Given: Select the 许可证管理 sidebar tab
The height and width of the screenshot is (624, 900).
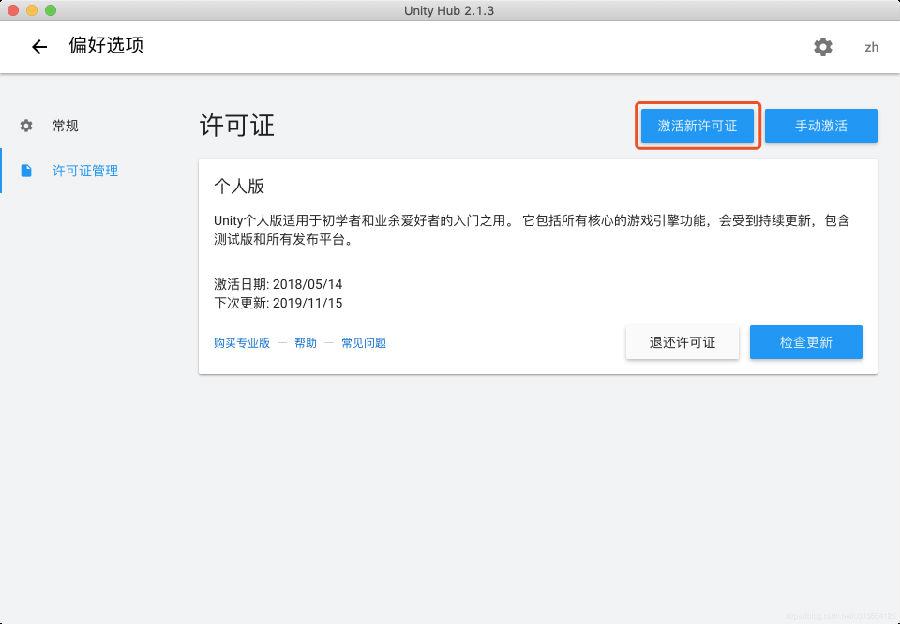Looking at the screenshot, I should click(x=85, y=170).
